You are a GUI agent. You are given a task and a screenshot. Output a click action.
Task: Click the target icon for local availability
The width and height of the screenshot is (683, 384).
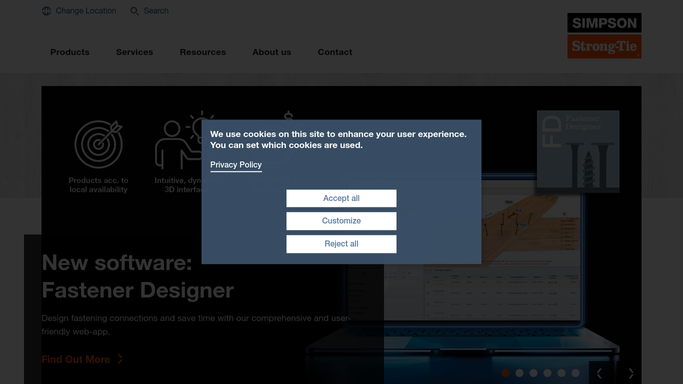[x=98, y=144]
